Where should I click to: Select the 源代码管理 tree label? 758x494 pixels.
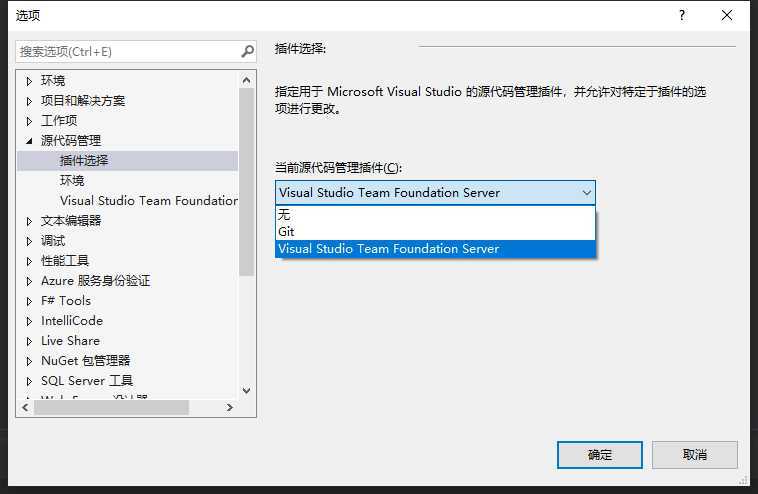point(71,141)
